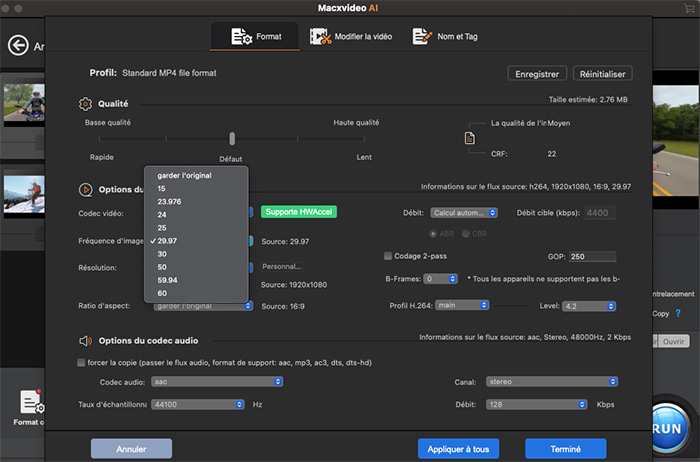Click the road preview image on right

675,141
